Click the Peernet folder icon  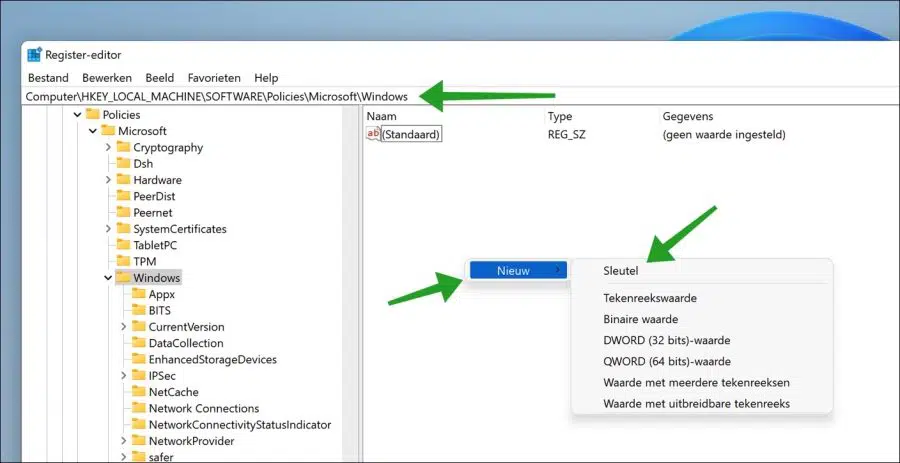pyautogui.click(x=123, y=212)
